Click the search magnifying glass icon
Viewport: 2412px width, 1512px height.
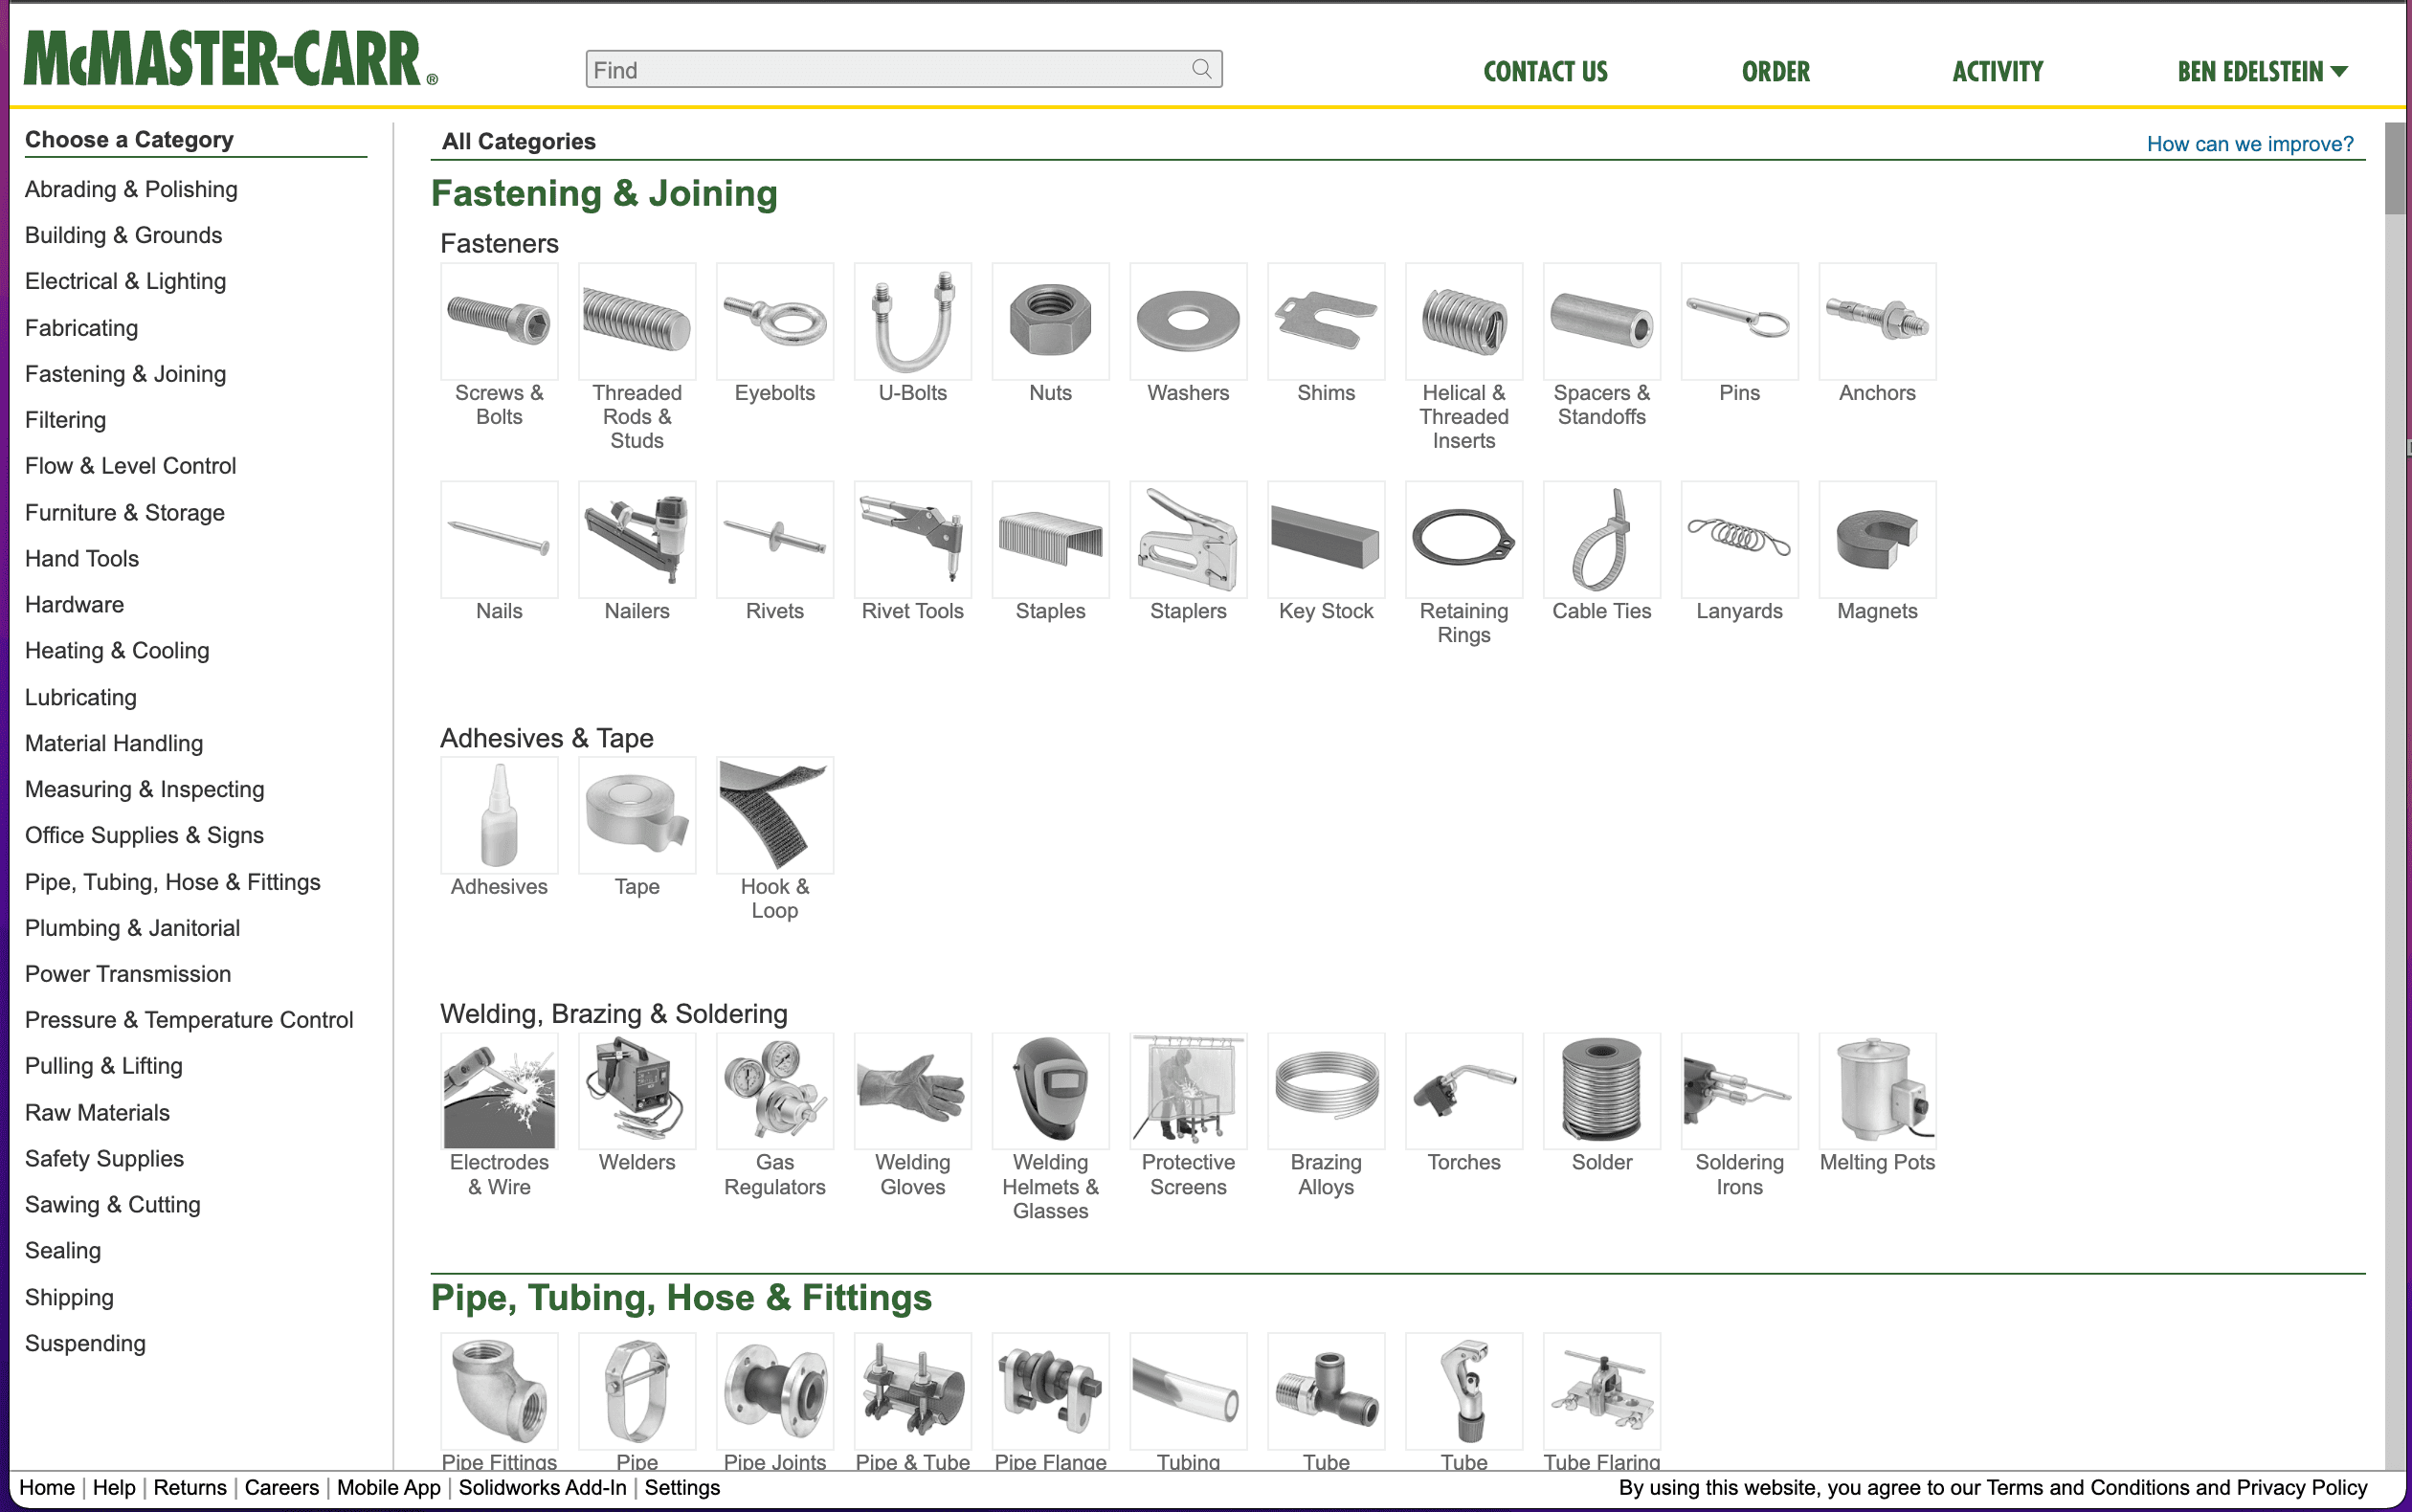[x=1202, y=68]
